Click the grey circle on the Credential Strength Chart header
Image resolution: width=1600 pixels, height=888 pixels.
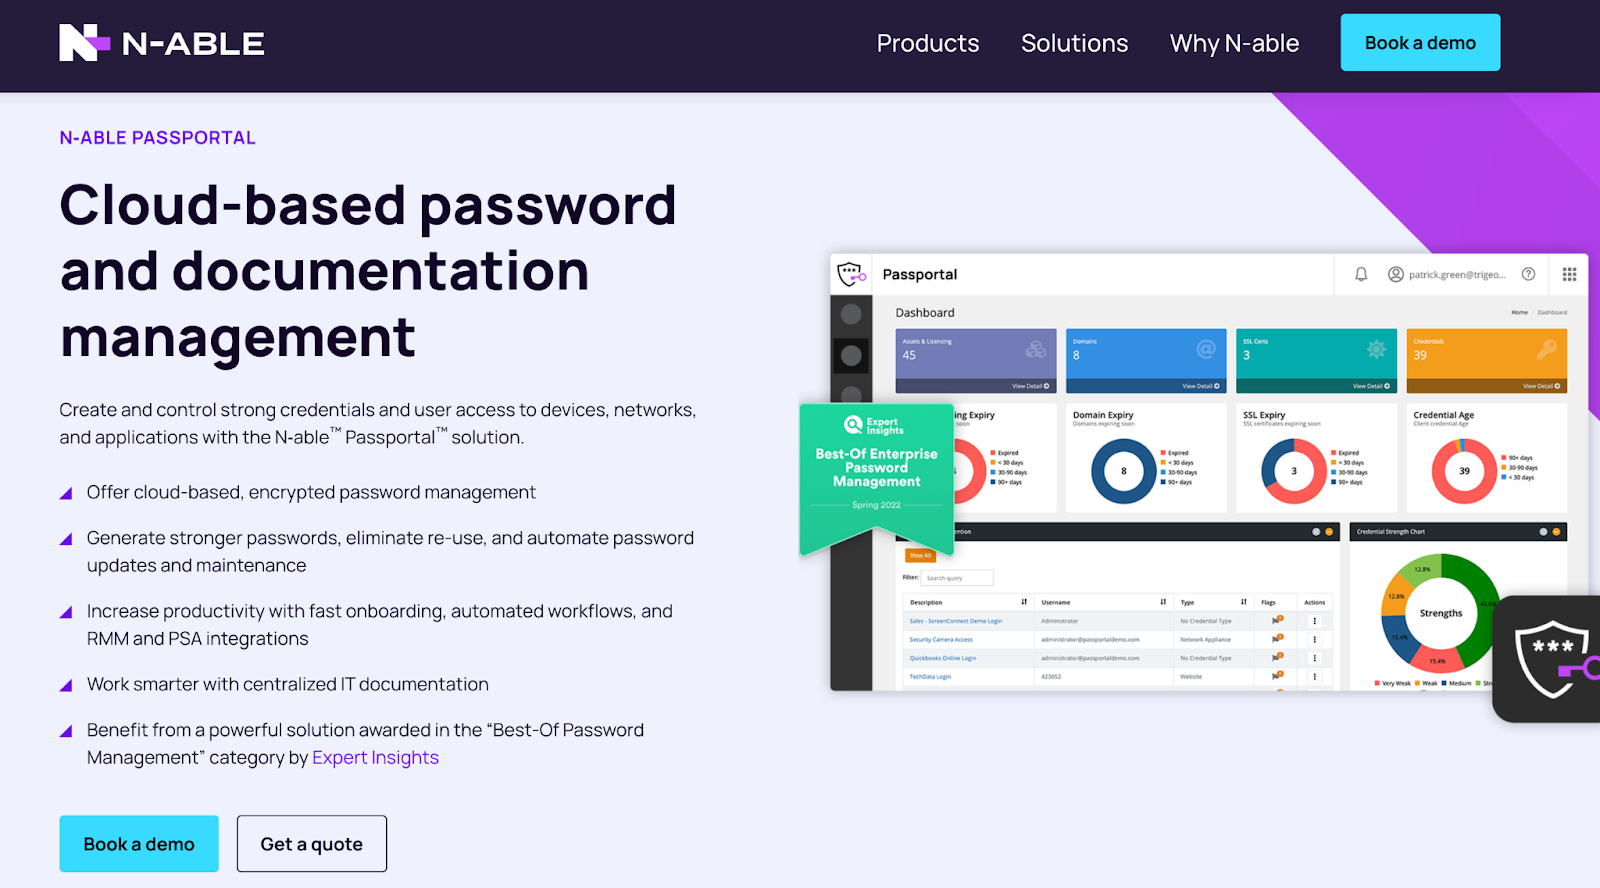[x=1543, y=532]
